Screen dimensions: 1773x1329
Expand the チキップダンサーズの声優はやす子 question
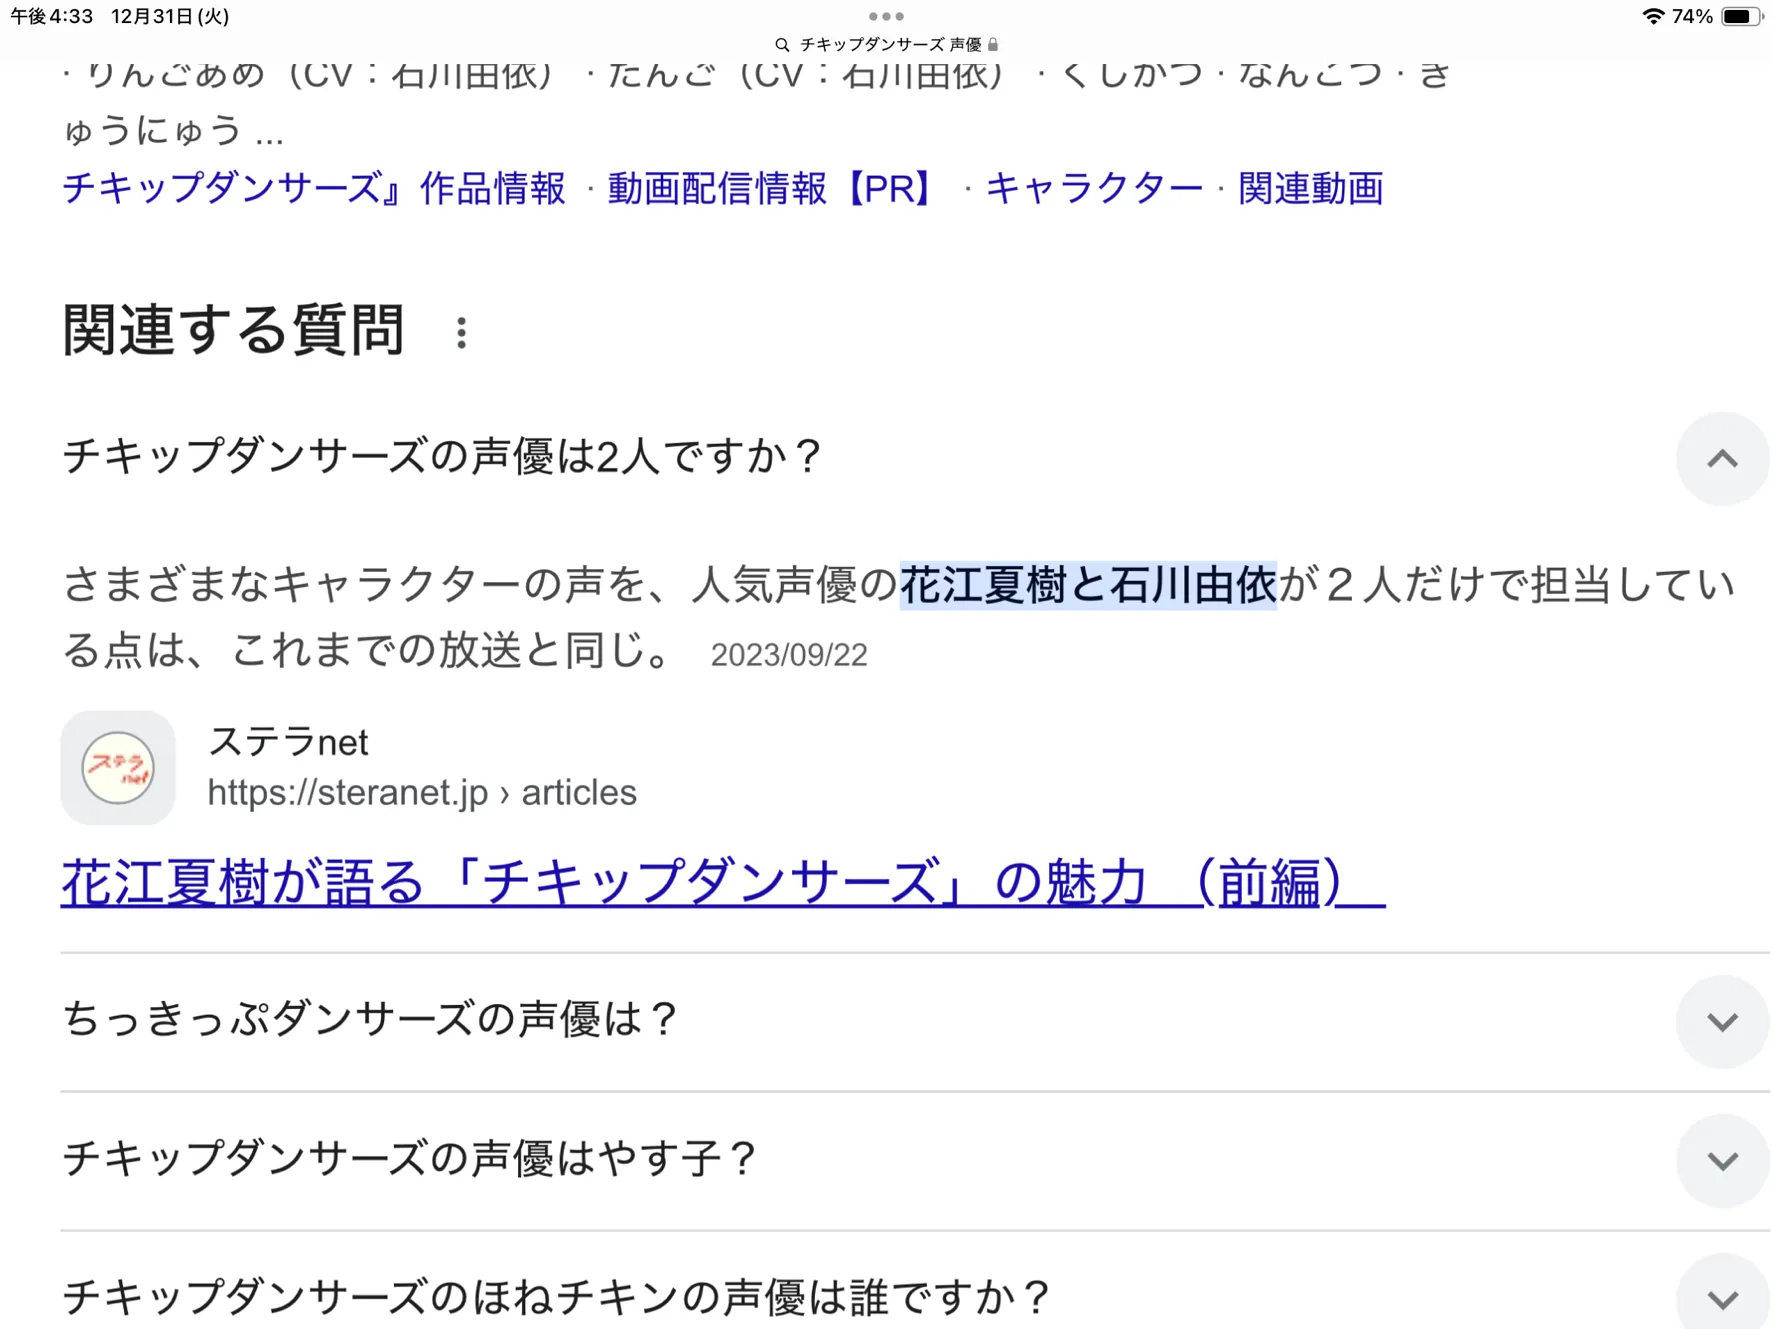tap(1722, 1161)
